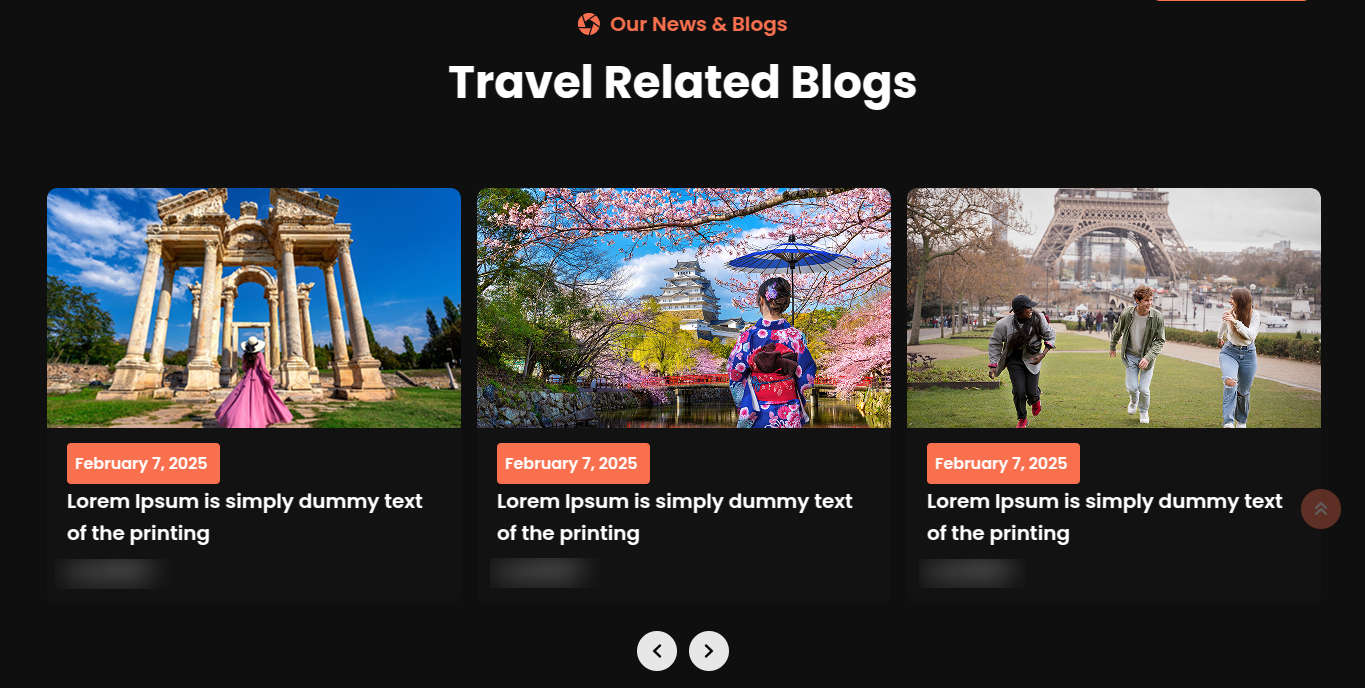1365x688 pixels.
Task: Click the date badge under the Eiffel Tower photo
Action: (x=1003, y=463)
